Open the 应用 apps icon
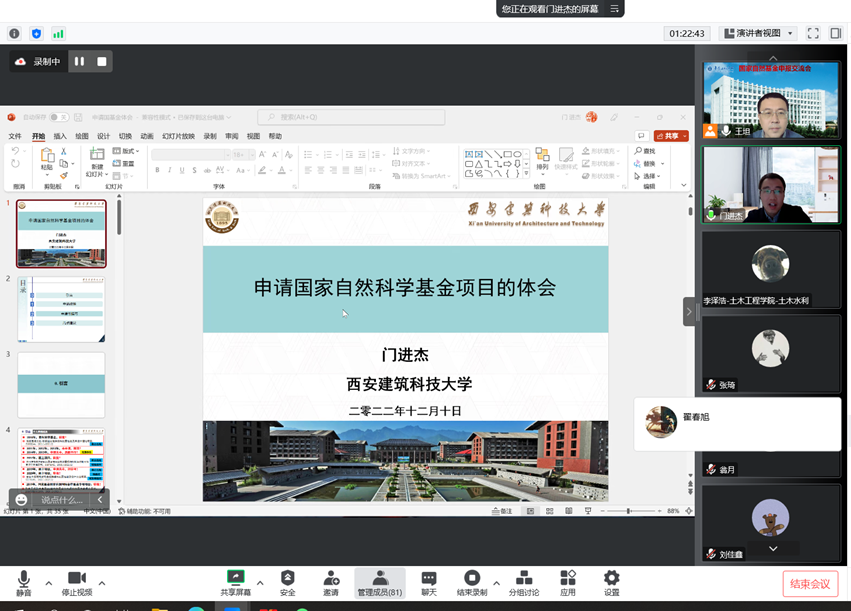Viewport: 851px width, 611px height. tap(568, 582)
